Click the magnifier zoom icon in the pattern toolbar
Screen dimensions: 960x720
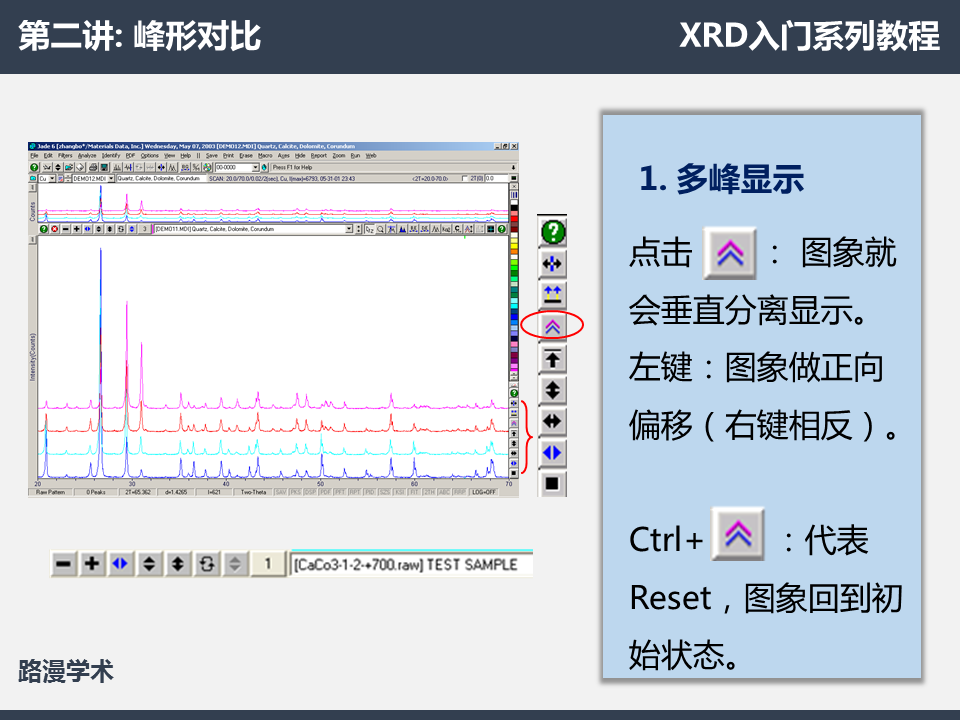381,229
